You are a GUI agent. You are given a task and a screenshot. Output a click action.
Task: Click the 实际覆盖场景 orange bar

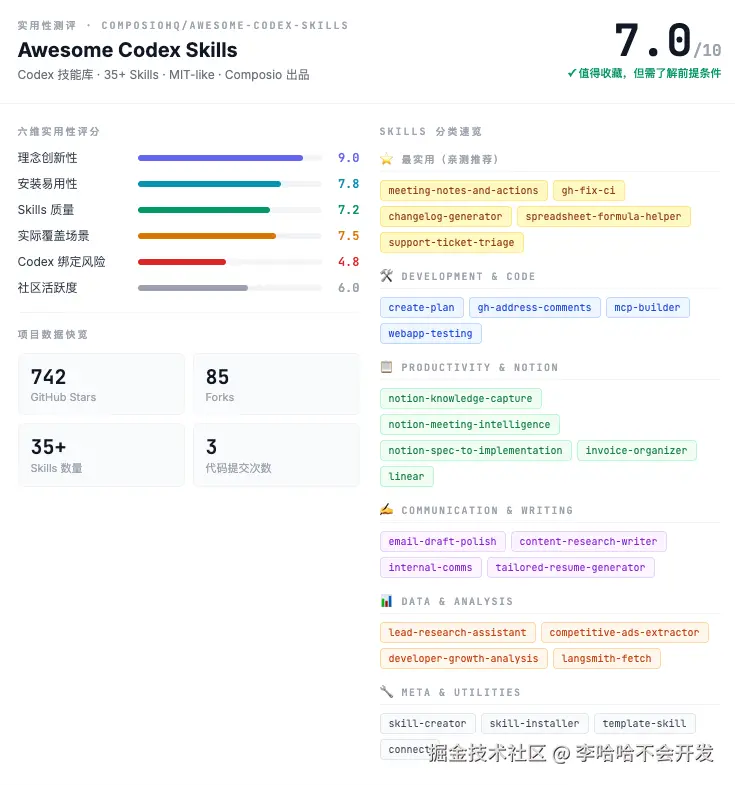click(207, 236)
